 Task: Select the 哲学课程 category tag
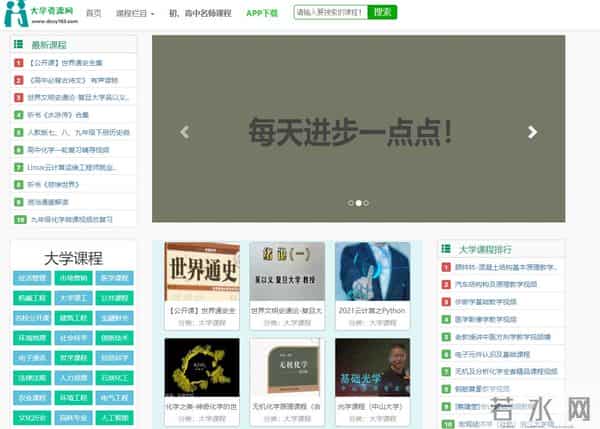(73, 358)
